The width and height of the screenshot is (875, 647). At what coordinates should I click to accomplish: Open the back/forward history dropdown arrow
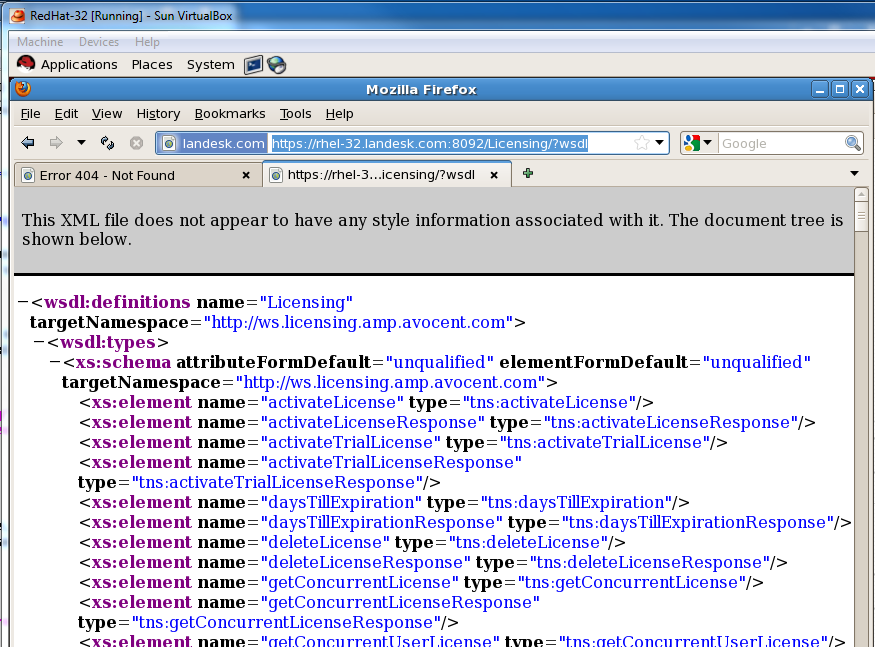click(81, 143)
